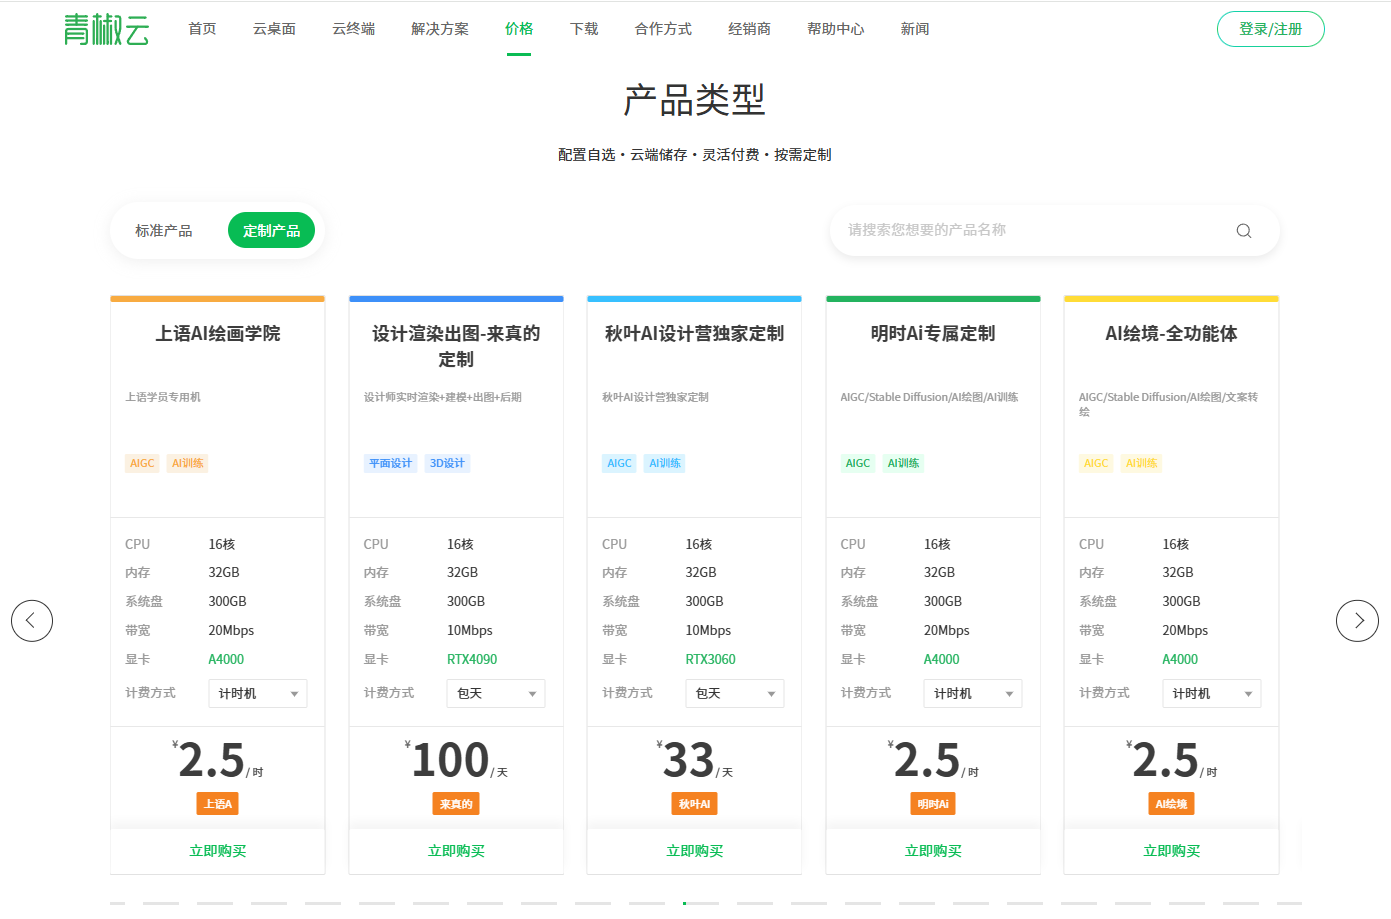1391x919 pixels.
Task: Select the AIGC tag on 明时Ai card
Action: pyautogui.click(x=857, y=463)
